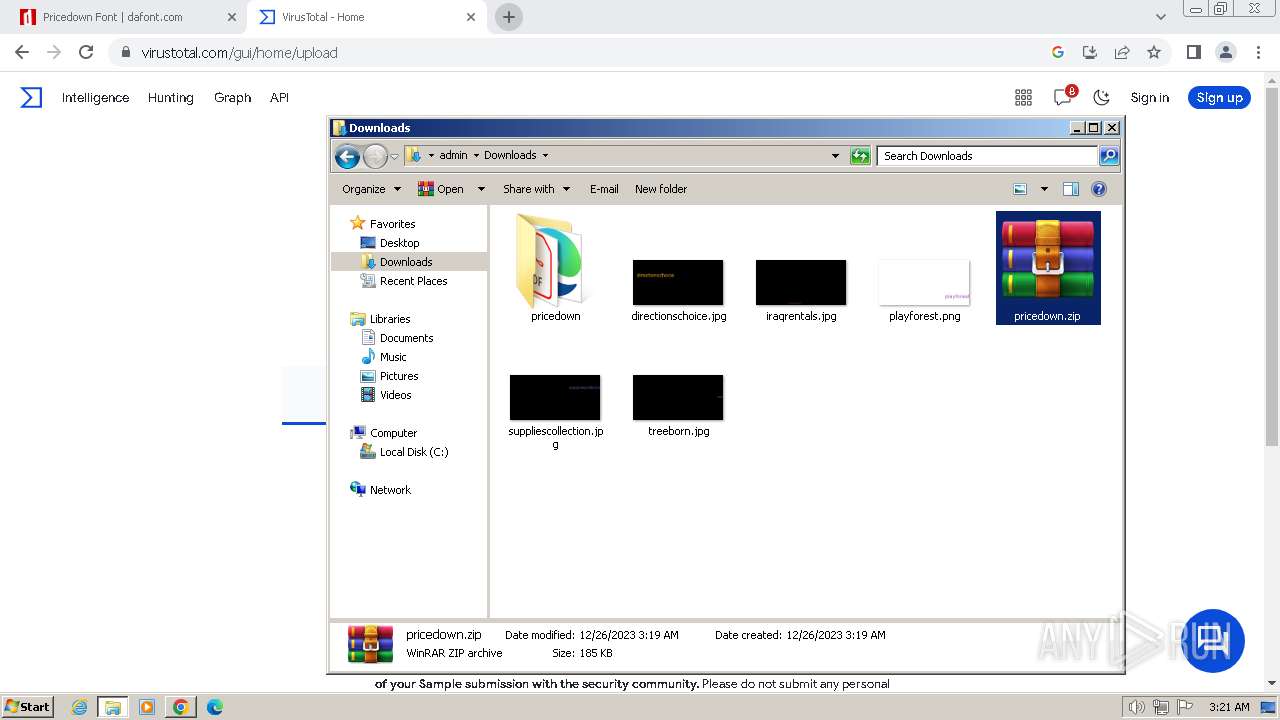The image size is (1280, 720).
Task: Open VirusTotal notifications chat icon
Action: point(1063,97)
